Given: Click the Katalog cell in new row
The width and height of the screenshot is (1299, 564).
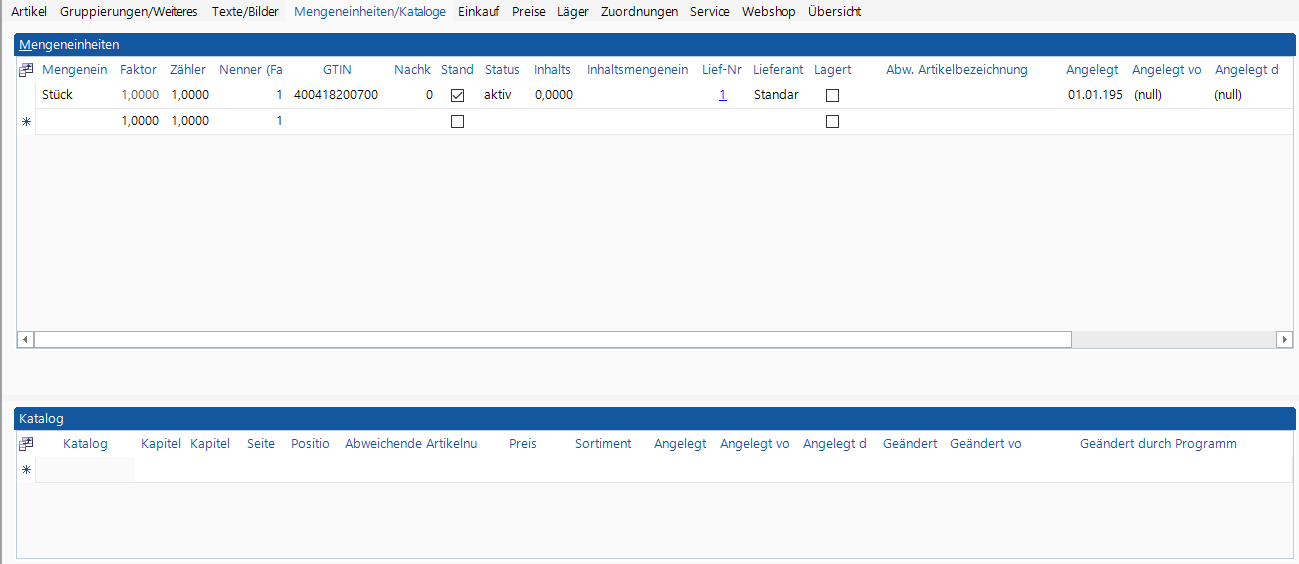Looking at the screenshot, I should tap(85, 470).
